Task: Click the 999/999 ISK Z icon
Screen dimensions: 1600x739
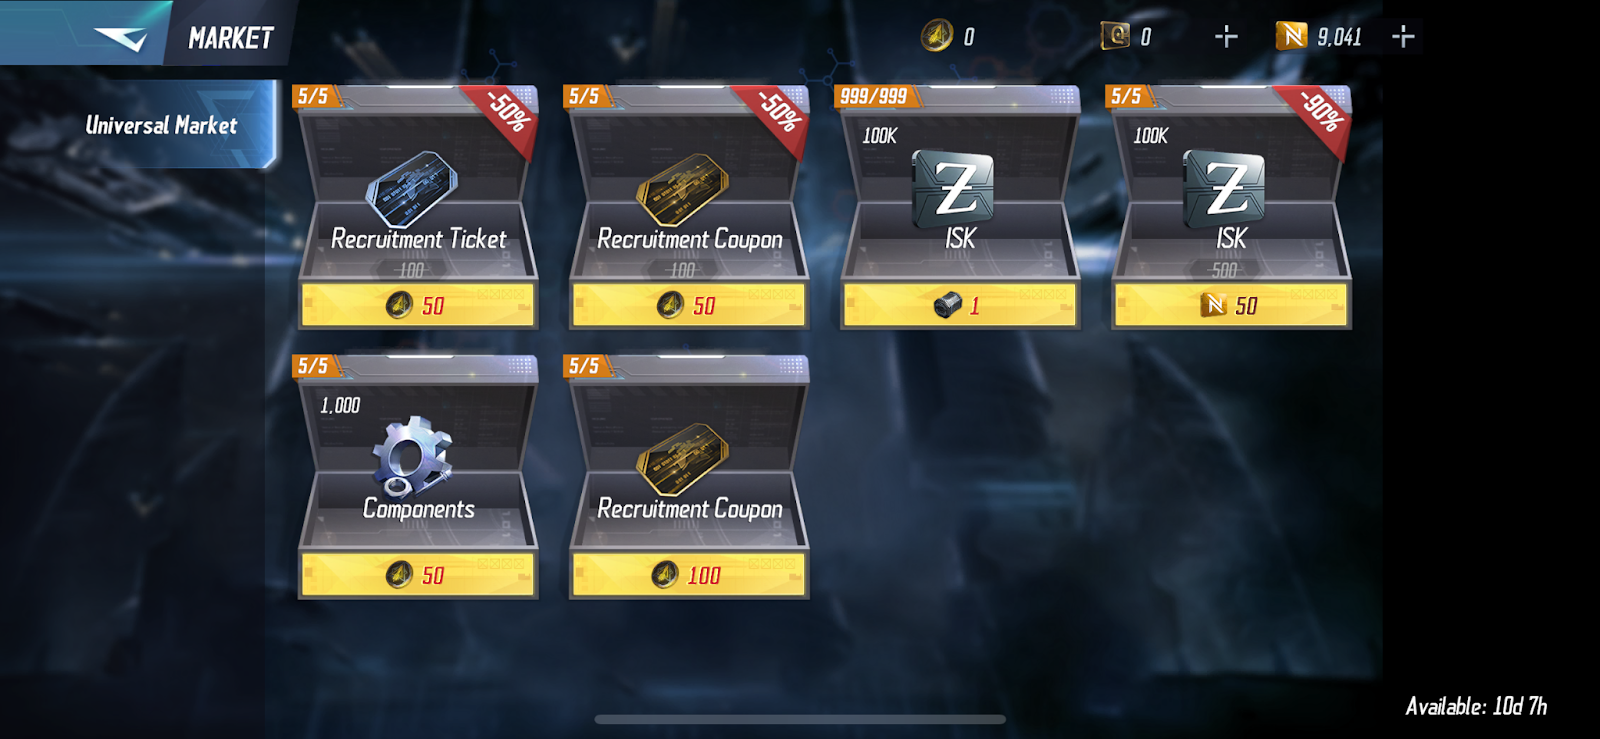Action: coord(954,187)
